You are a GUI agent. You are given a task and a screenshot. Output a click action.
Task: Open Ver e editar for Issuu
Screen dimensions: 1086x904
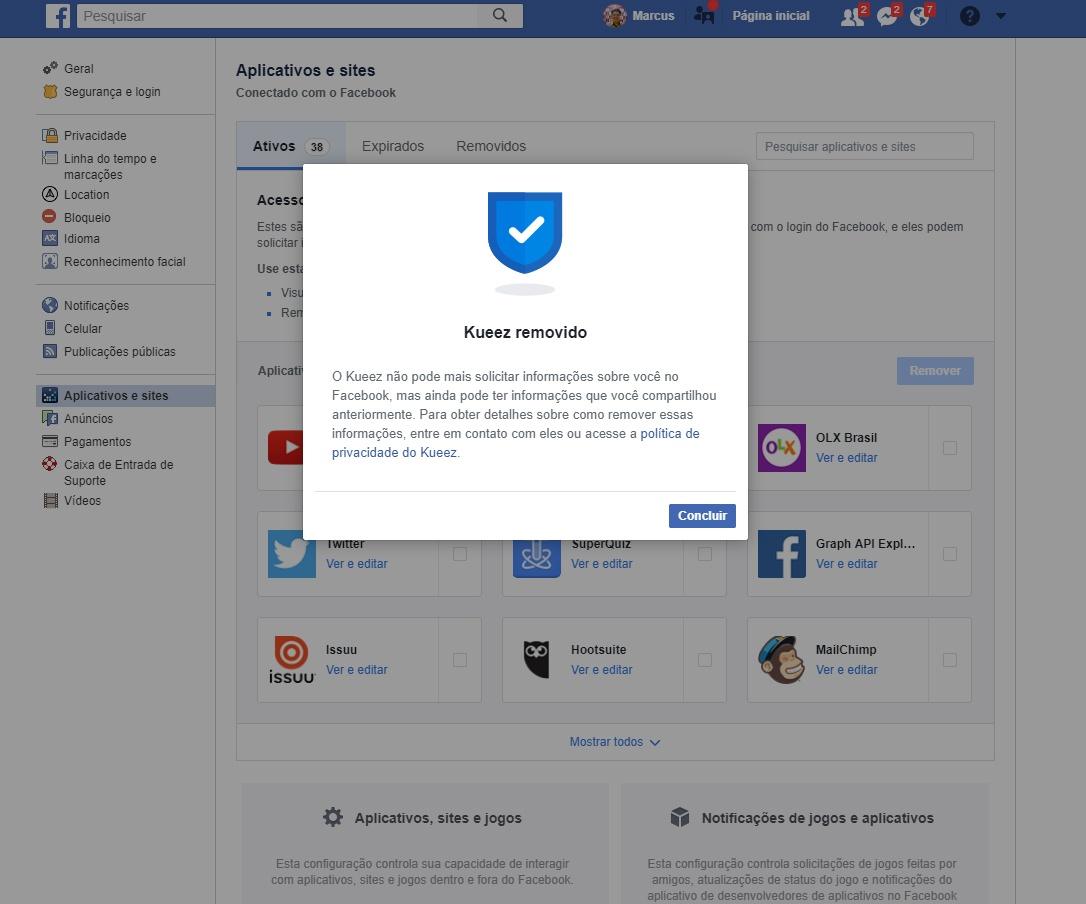coord(357,670)
